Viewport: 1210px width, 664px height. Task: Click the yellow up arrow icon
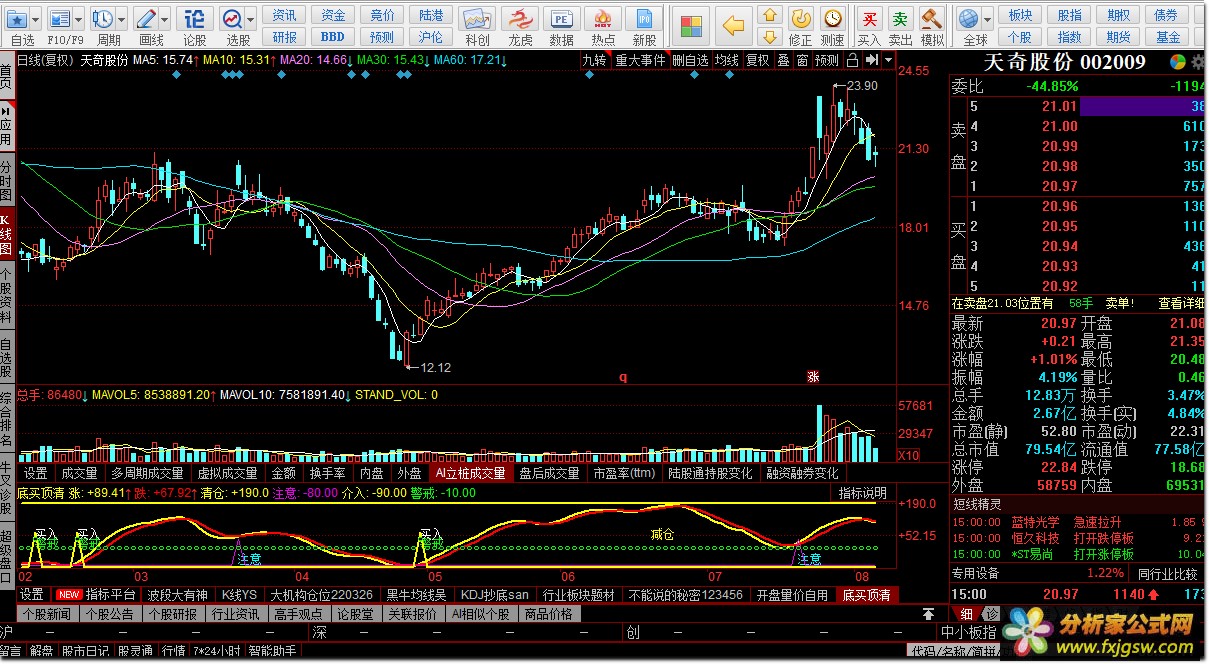click(x=769, y=15)
